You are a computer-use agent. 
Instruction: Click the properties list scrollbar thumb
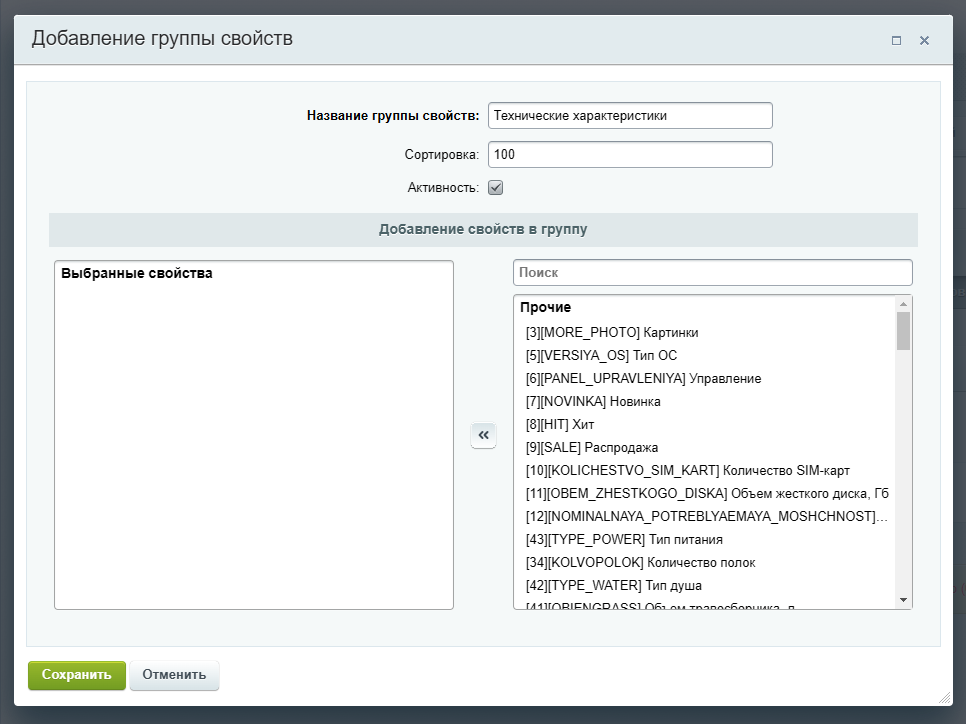pyautogui.click(x=903, y=331)
